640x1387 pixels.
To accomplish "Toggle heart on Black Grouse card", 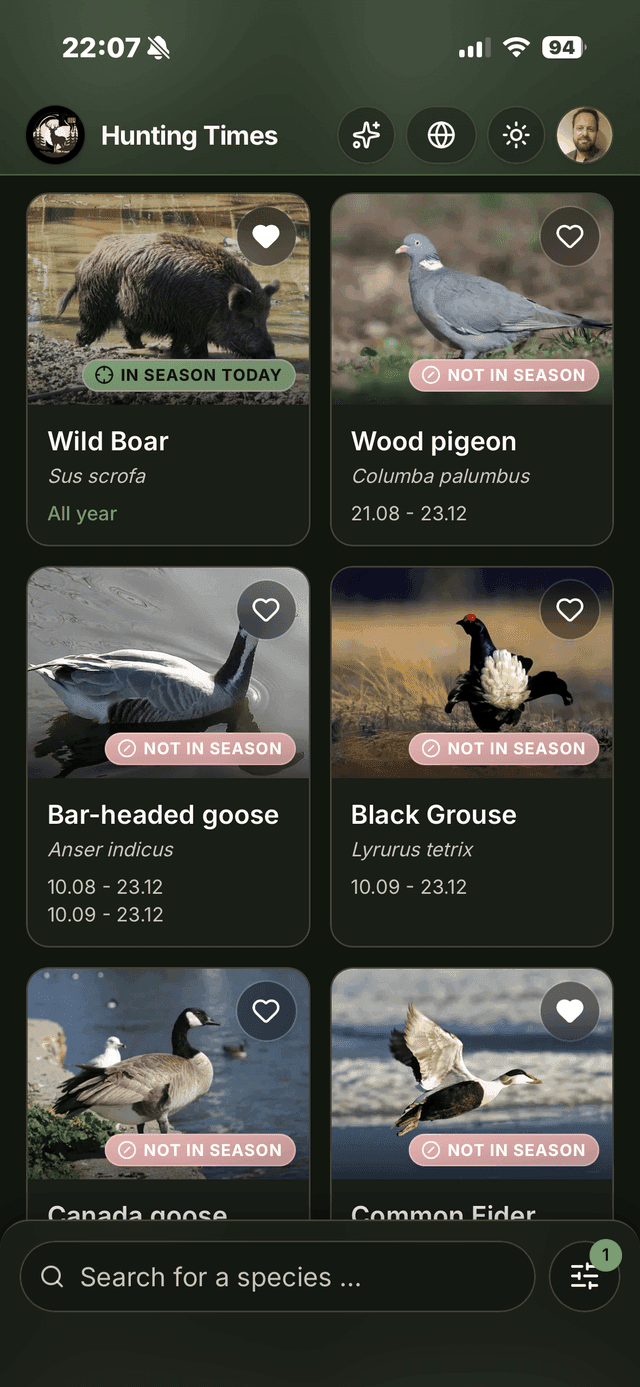I will [570, 610].
